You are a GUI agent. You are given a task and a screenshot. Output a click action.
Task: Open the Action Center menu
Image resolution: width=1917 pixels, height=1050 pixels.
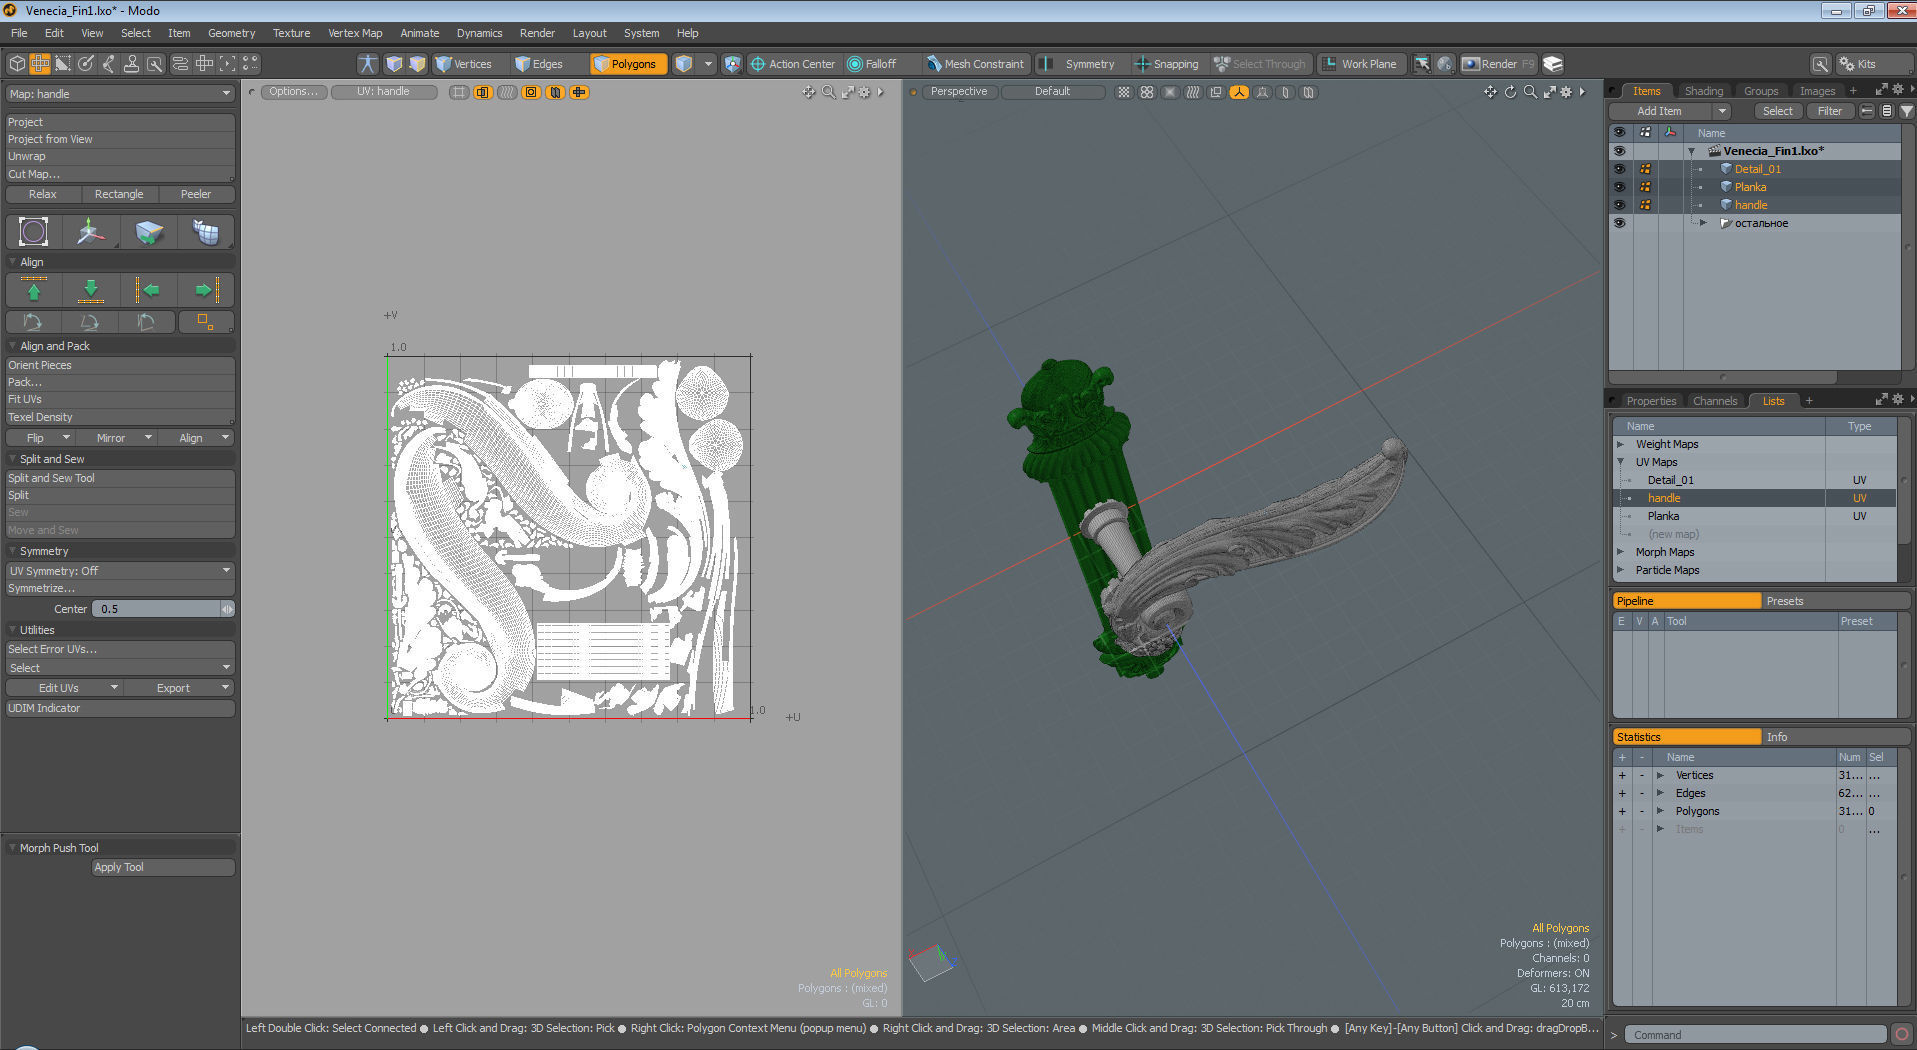point(792,64)
